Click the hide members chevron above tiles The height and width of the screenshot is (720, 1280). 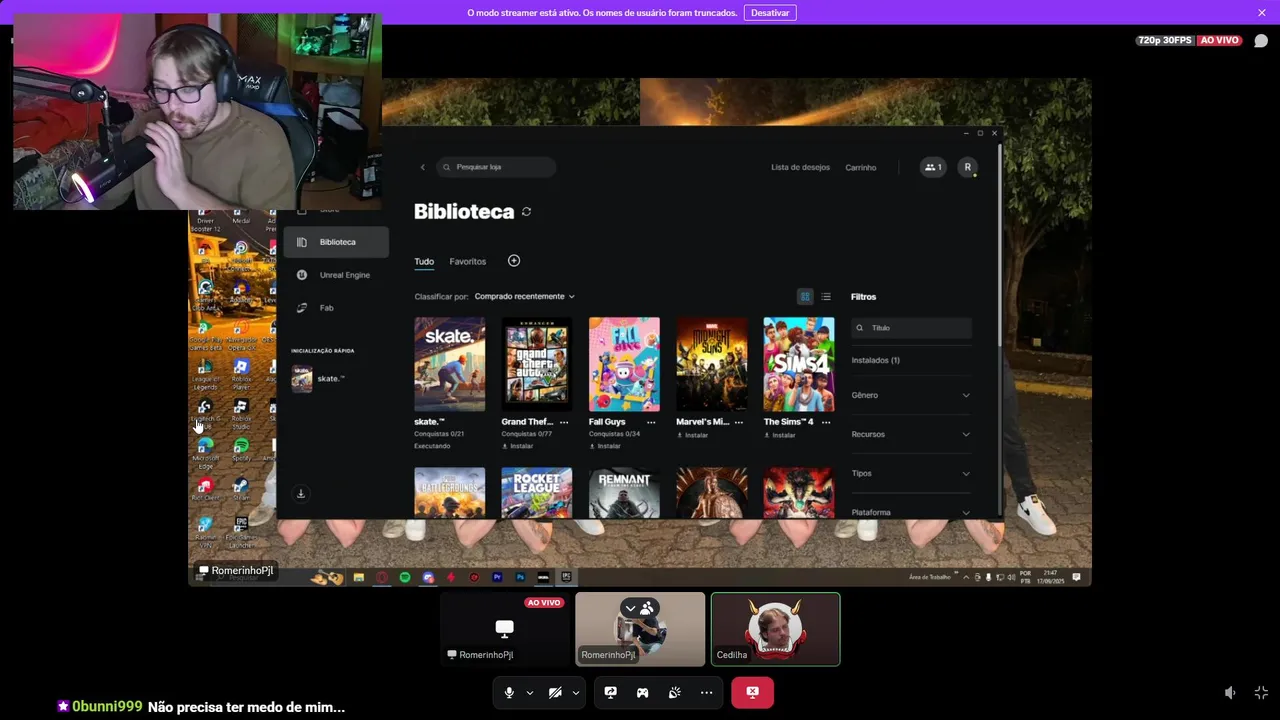click(630, 608)
